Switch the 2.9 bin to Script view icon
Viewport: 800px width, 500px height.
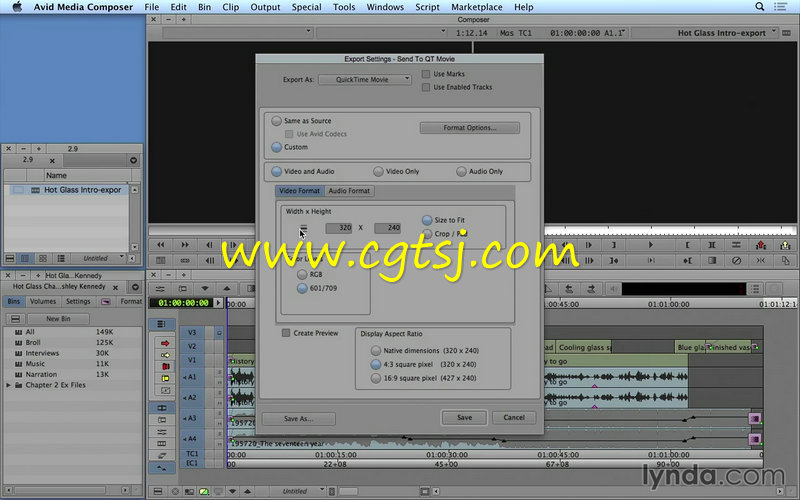[x=61, y=258]
